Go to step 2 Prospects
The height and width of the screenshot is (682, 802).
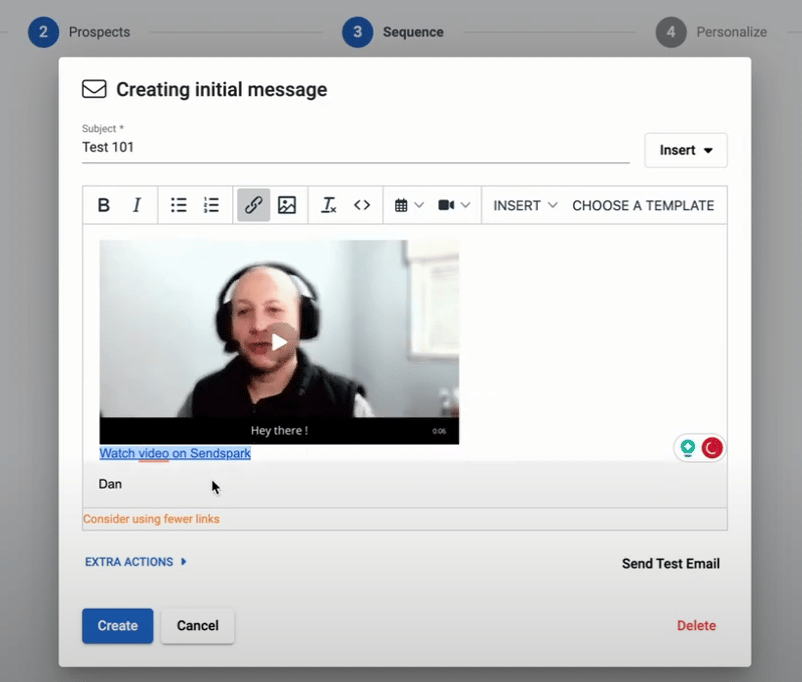point(79,32)
